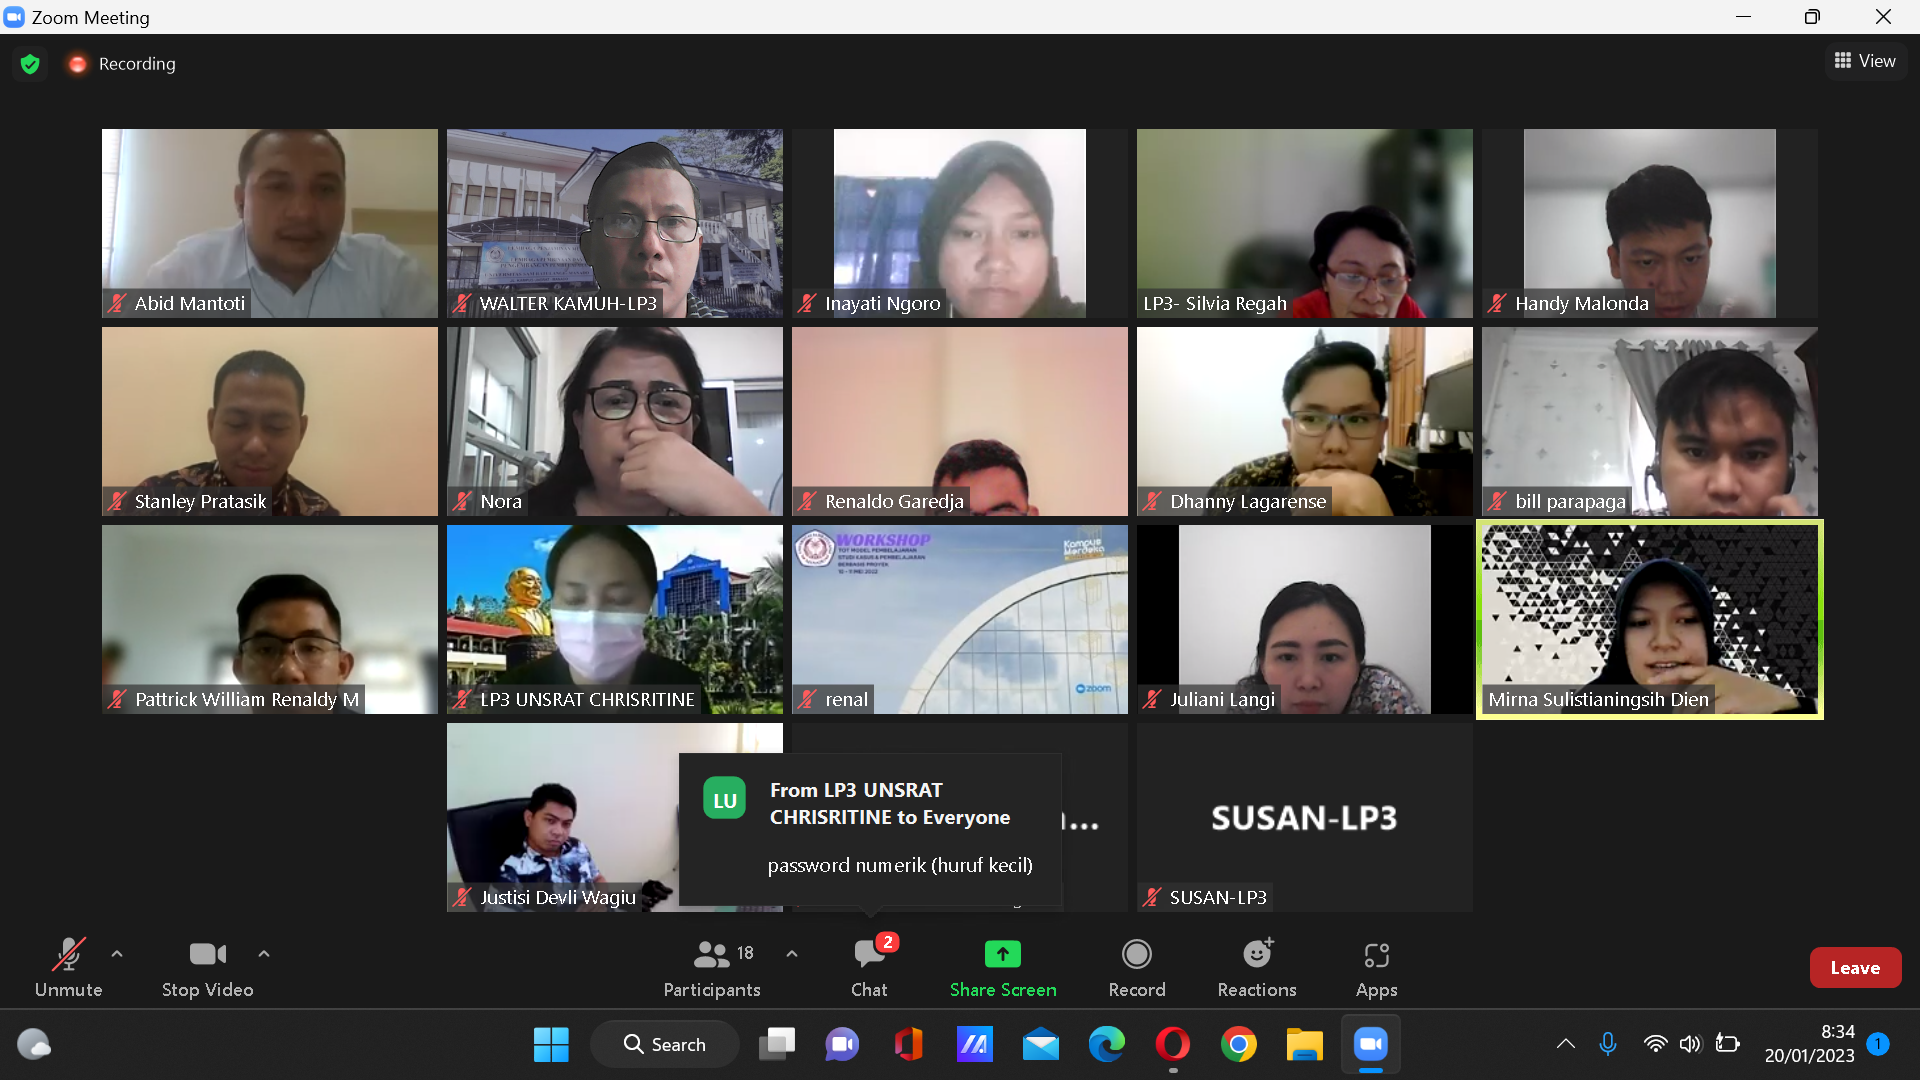Expand video options arrow beside Stop Video
This screenshot has width=1920, height=1080.
click(x=264, y=954)
